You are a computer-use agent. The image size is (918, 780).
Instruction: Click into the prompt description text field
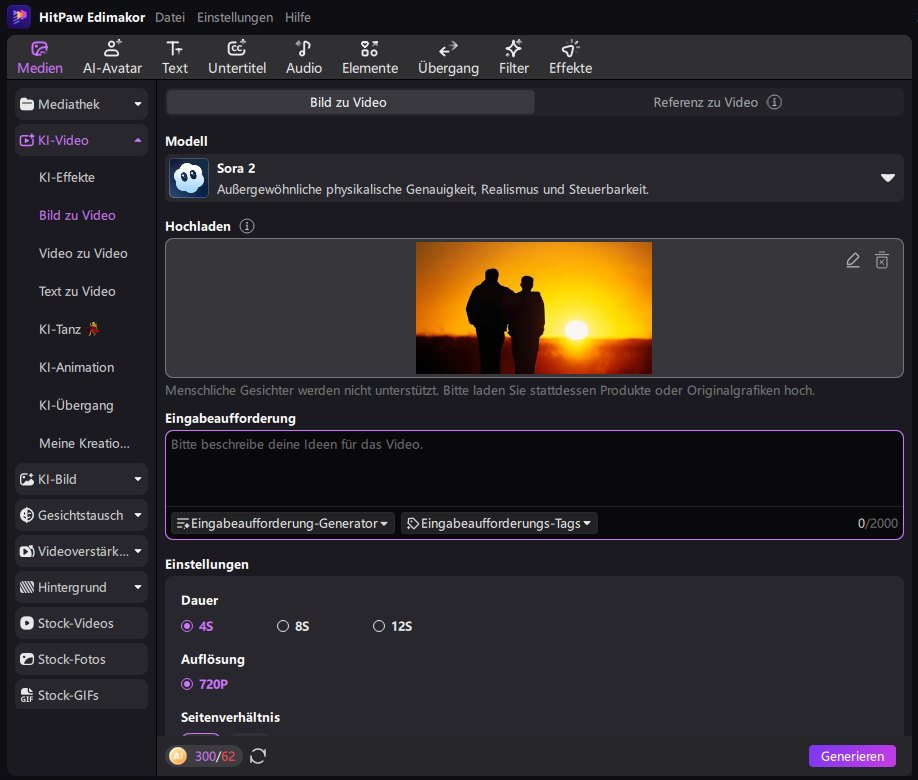click(534, 469)
